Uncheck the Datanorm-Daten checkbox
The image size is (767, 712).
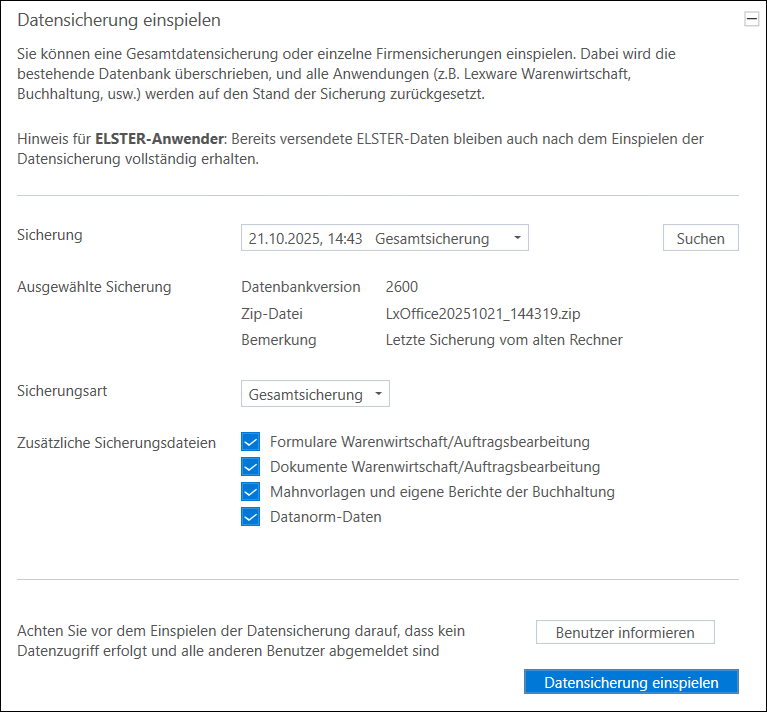click(x=251, y=517)
